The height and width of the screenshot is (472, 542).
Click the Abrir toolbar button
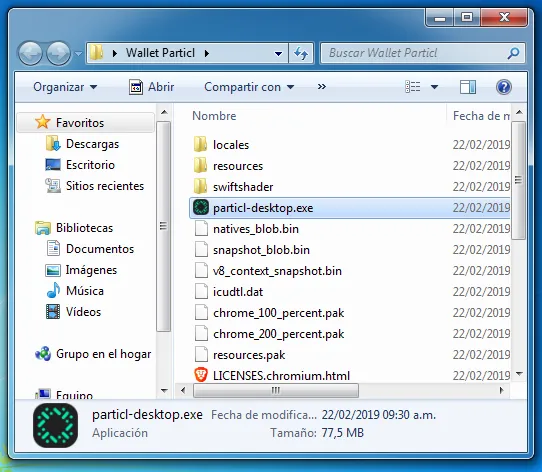[x=151, y=87]
